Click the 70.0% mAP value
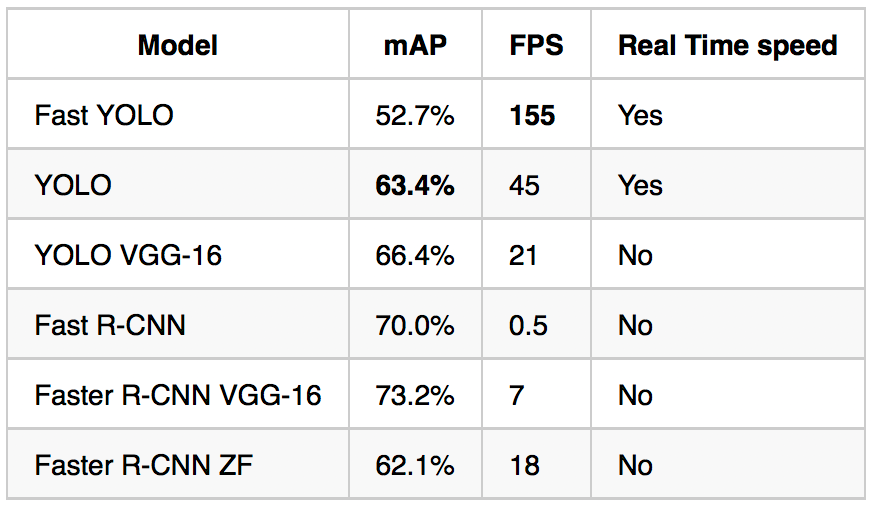This screenshot has height=508, width=874. click(x=415, y=325)
